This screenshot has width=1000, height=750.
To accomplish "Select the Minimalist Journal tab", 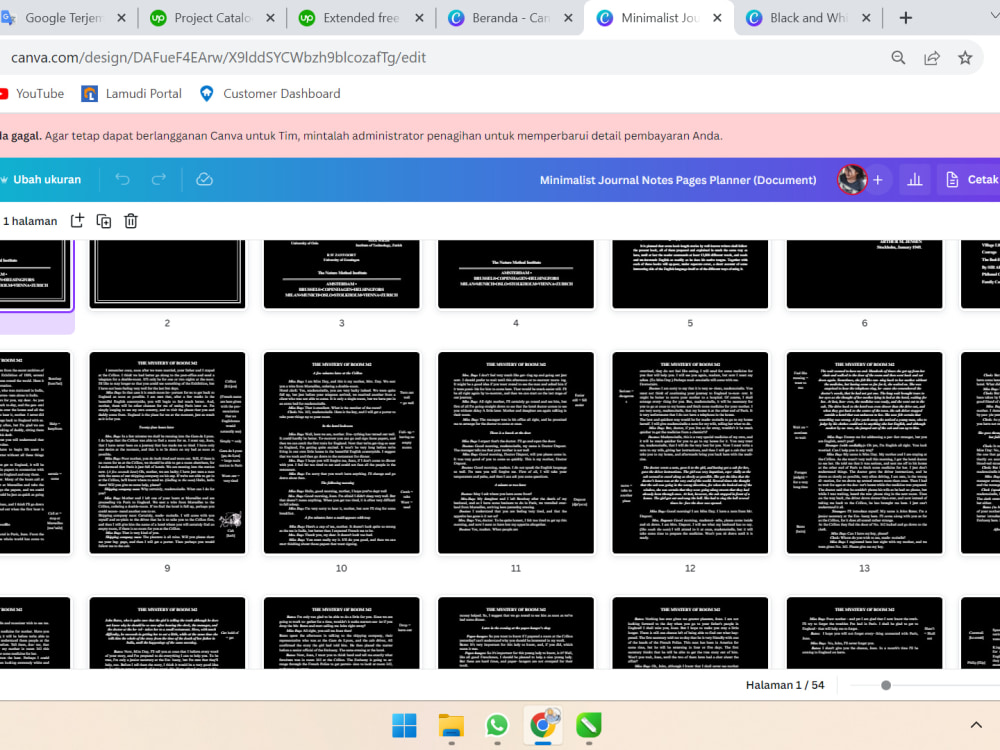I will tap(658, 18).
